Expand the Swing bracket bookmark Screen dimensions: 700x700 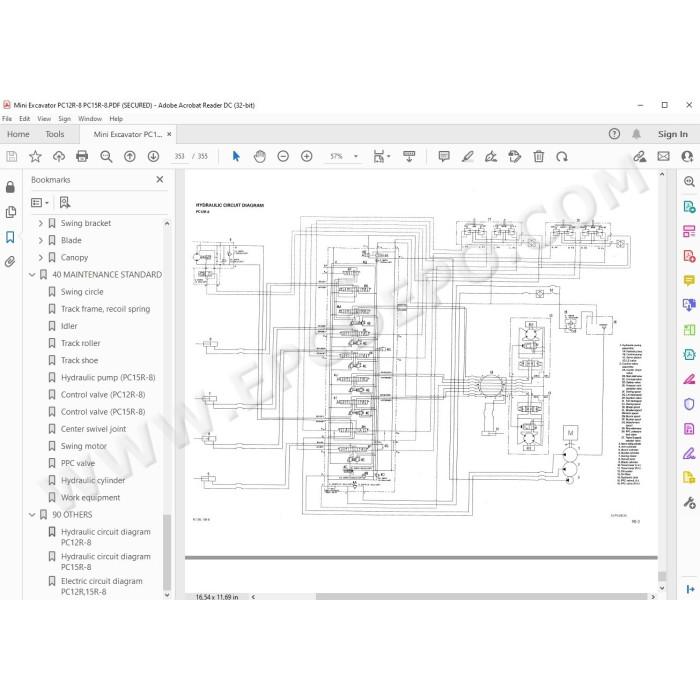(x=41, y=223)
